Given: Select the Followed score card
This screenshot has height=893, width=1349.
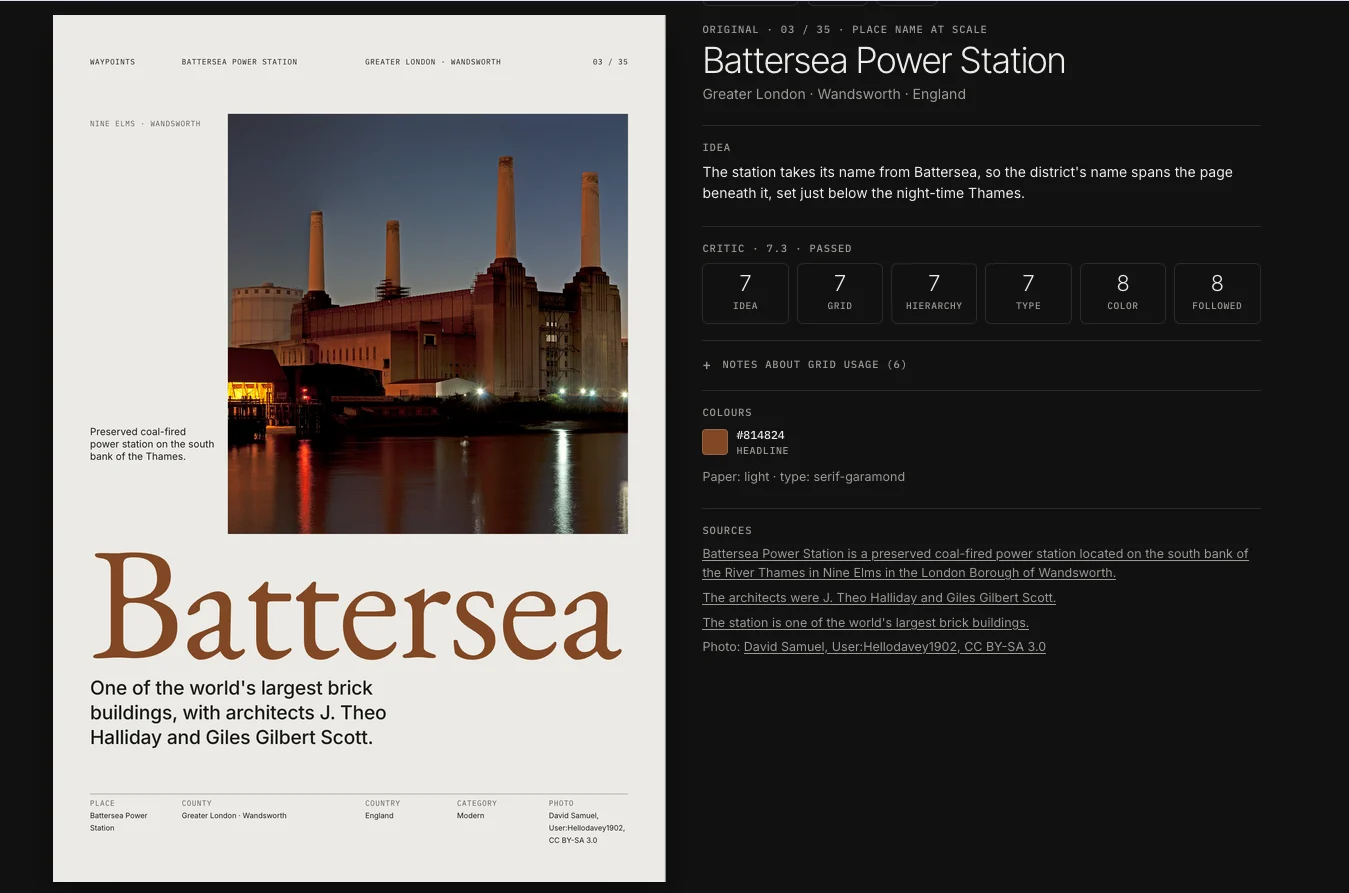Looking at the screenshot, I should coord(1217,293).
